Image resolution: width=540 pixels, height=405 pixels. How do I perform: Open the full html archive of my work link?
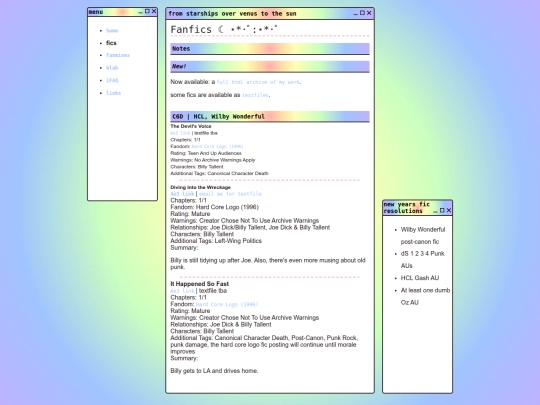tap(258, 82)
